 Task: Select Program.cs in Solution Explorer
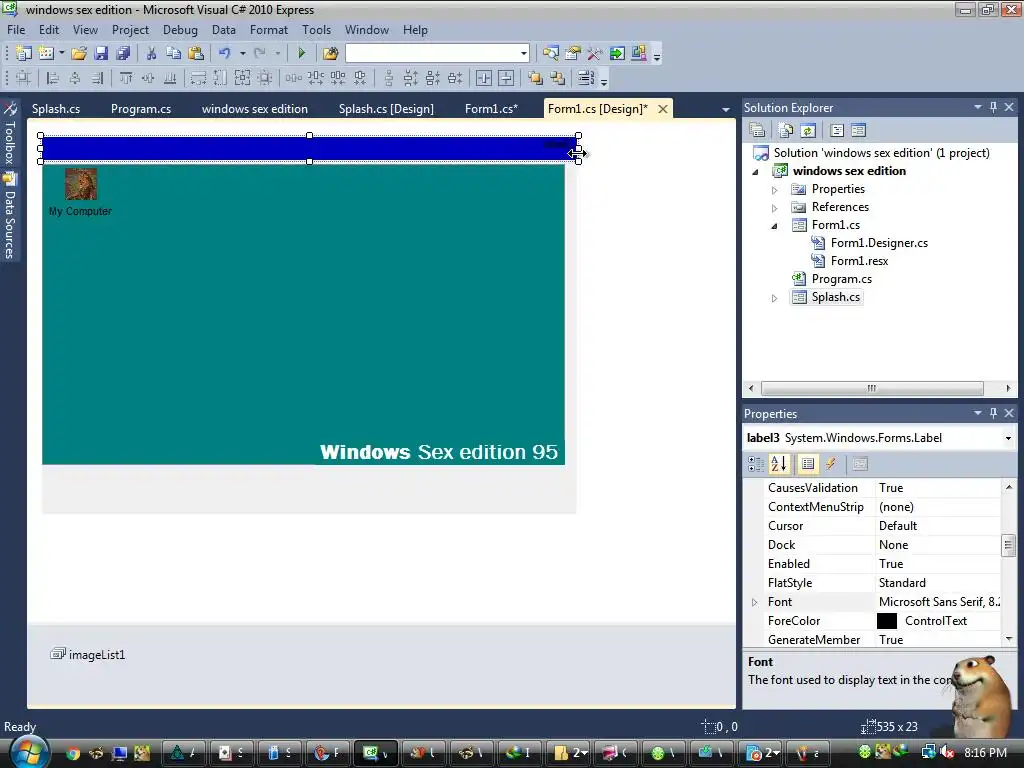tap(842, 279)
